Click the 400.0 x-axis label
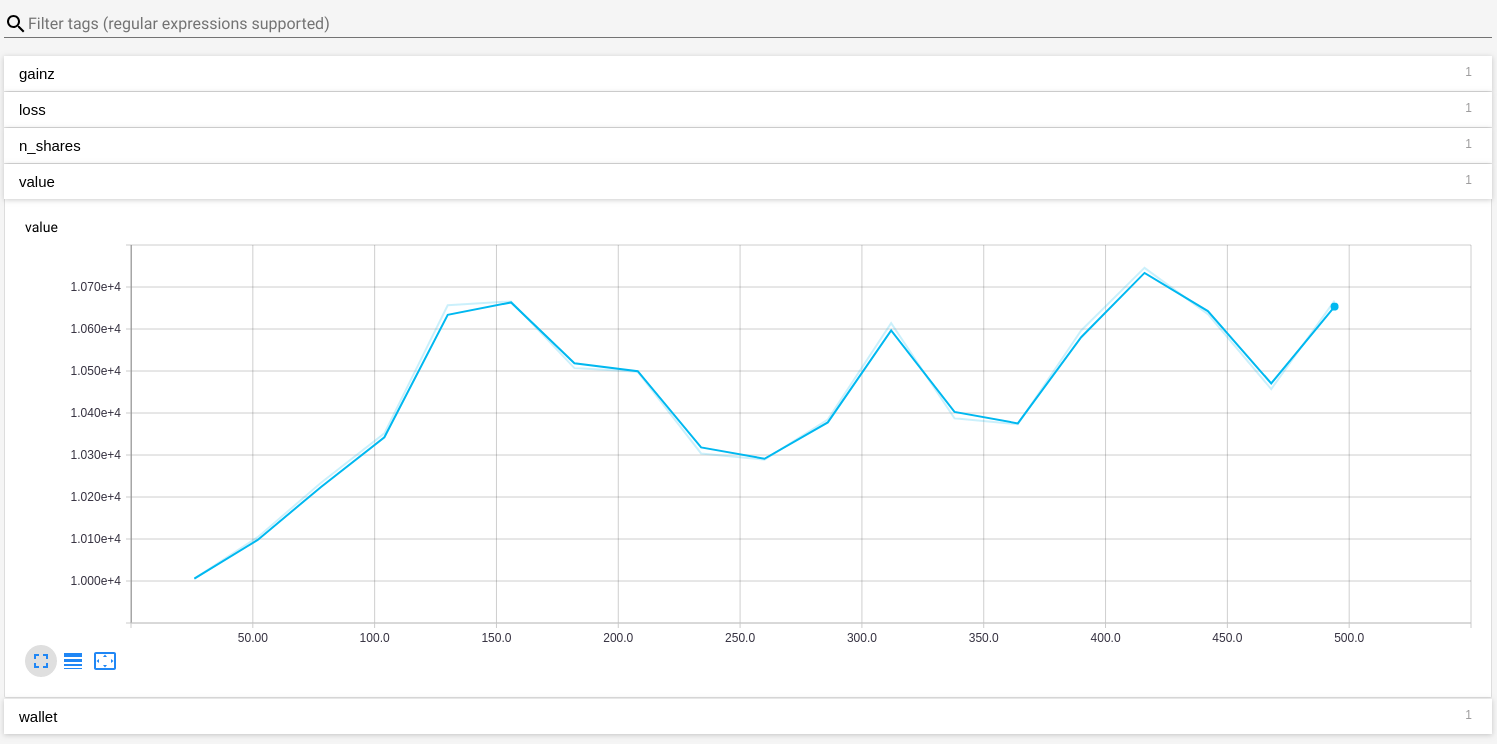1497x744 pixels. pos(1105,638)
